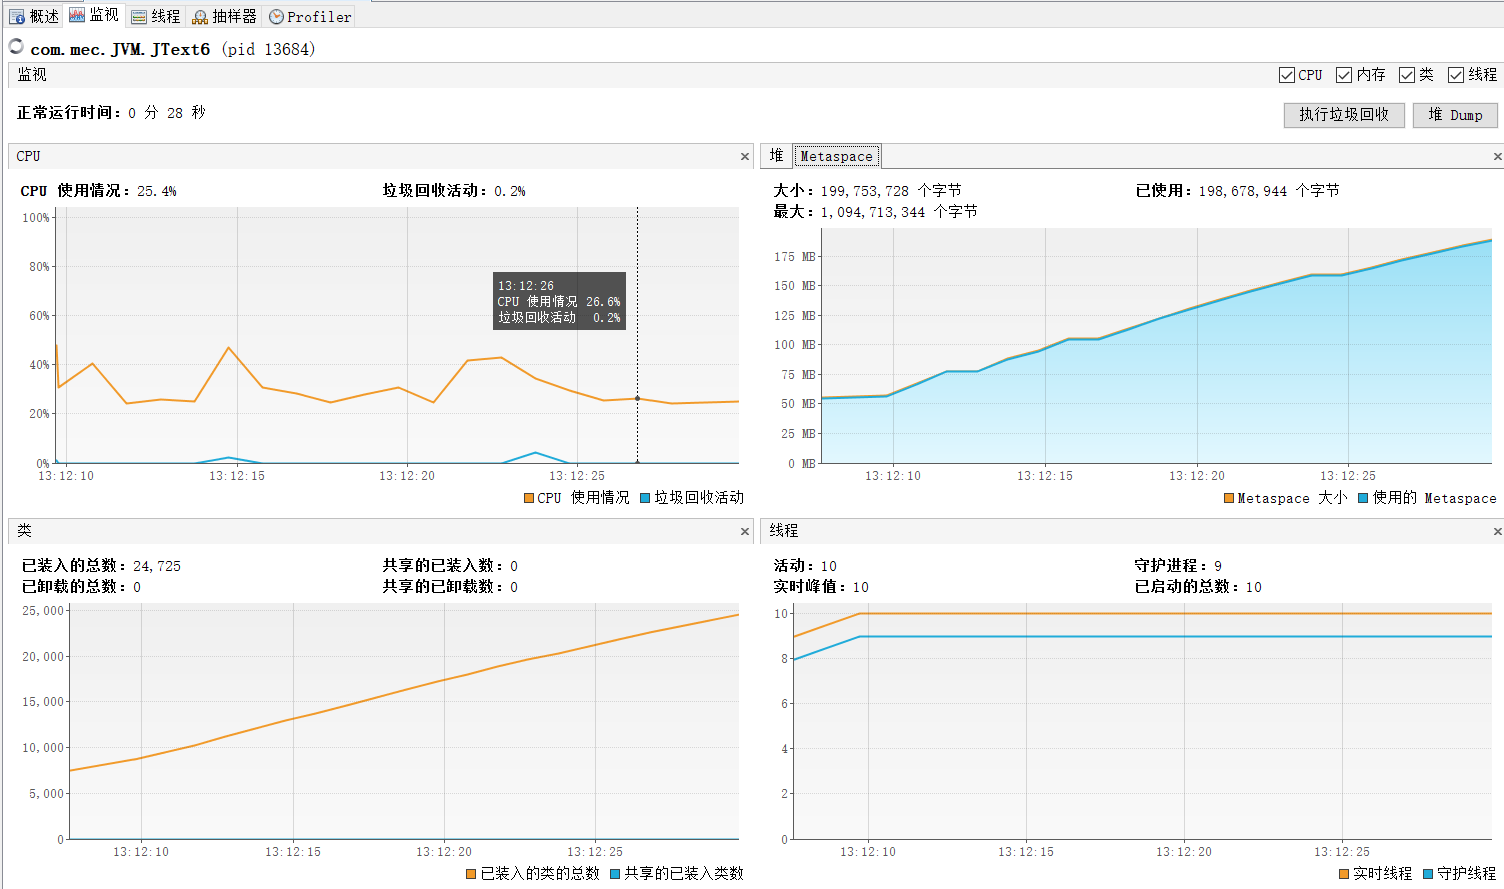Toggle the 内存 checkbox off
1504x889 pixels.
coord(1344,74)
